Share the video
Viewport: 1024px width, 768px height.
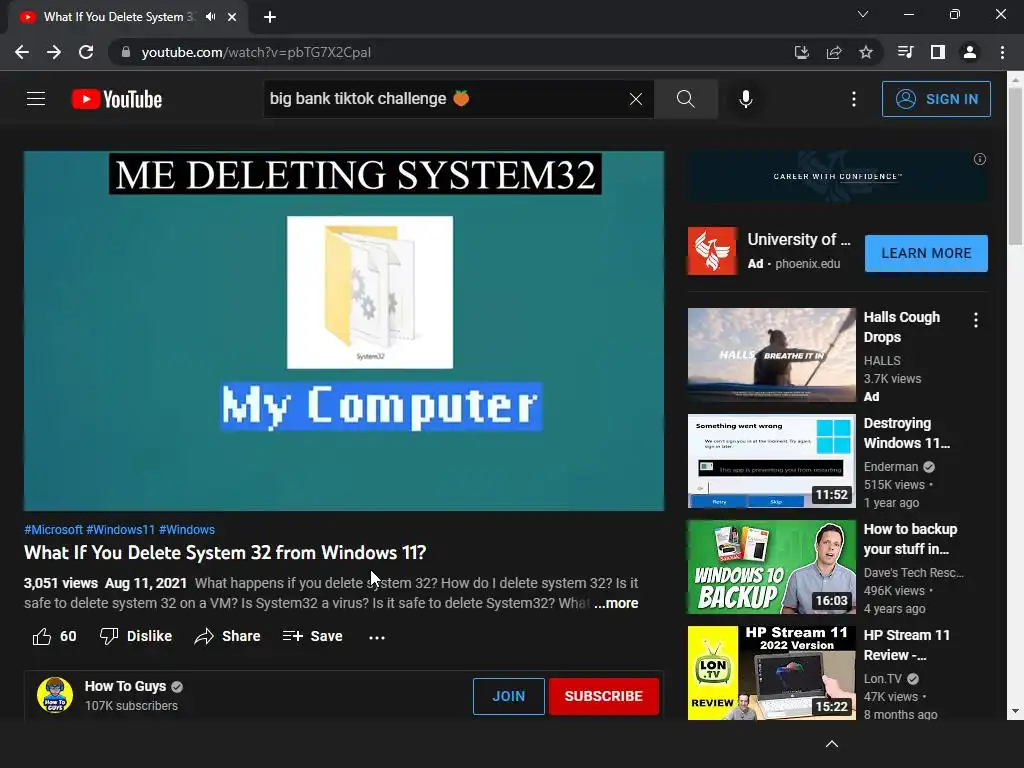tap(227, 636)
